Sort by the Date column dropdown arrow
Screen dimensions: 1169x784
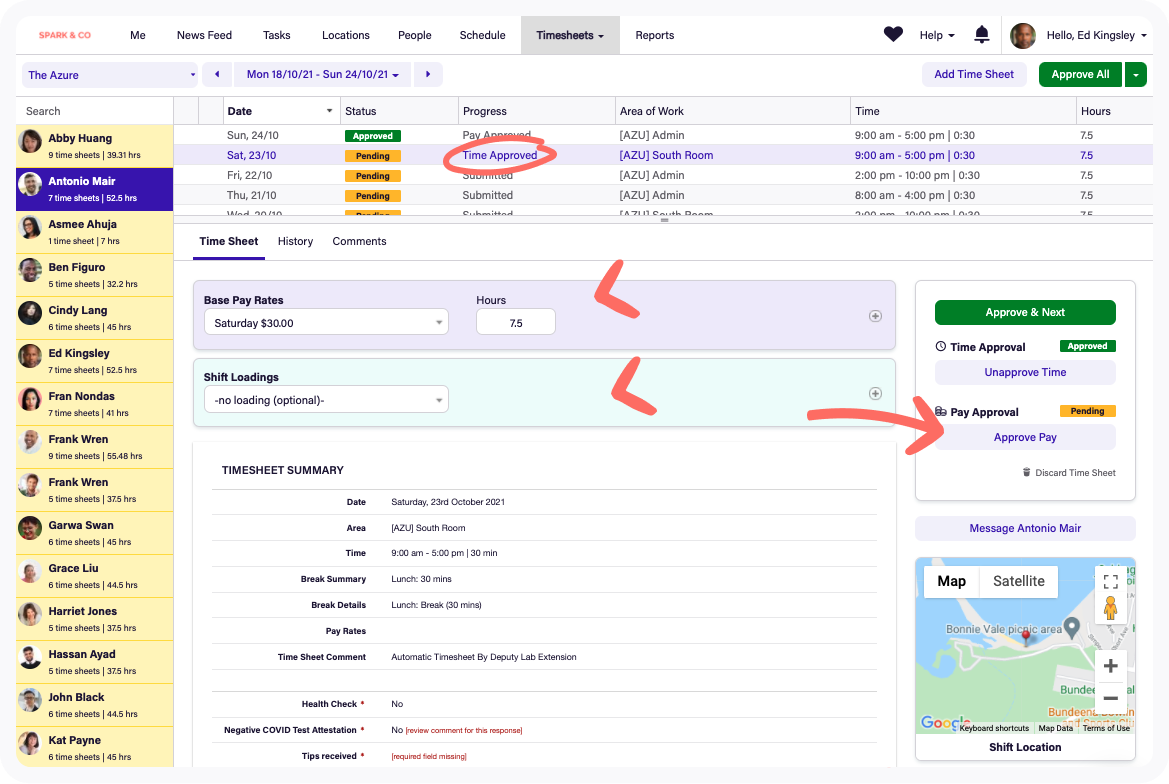[x=330, y=111]
